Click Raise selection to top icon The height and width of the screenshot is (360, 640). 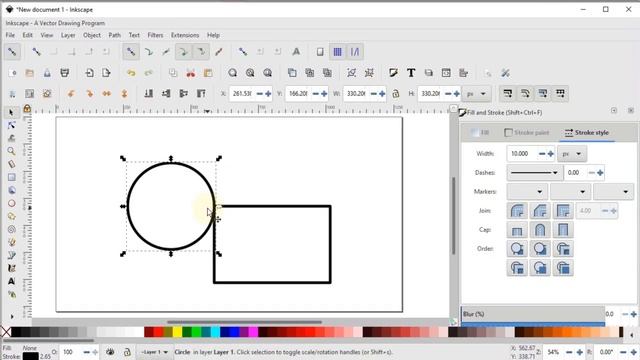pyautogui.click(x=201, y=94)
